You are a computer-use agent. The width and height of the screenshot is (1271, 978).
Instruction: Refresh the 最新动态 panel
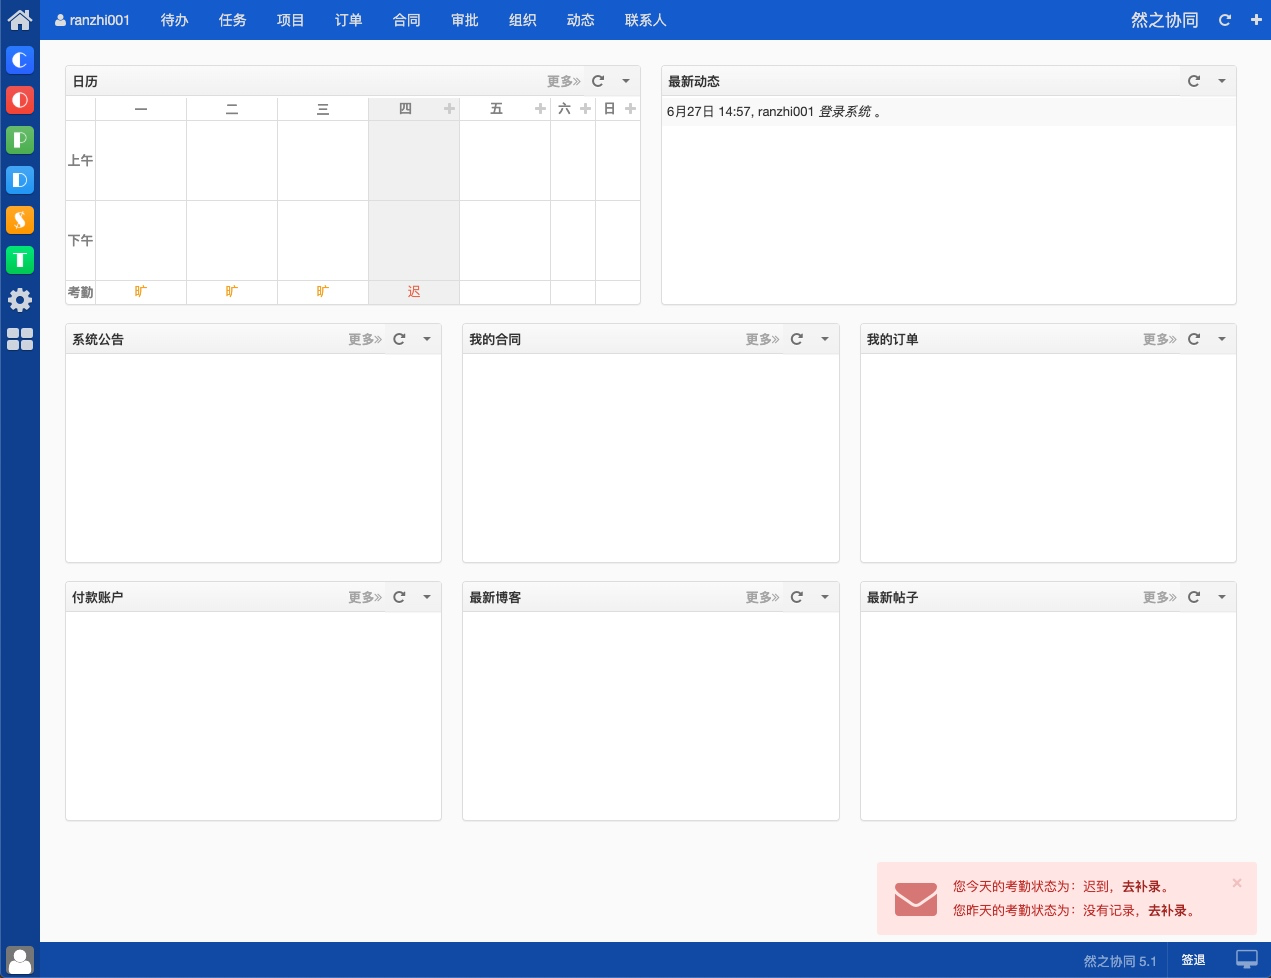pos(1194,81)
